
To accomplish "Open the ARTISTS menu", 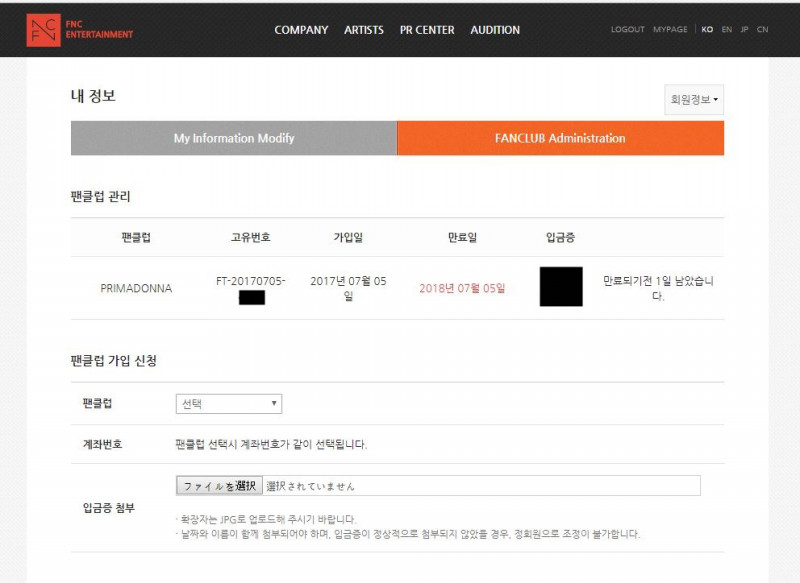I will (364, 30).
